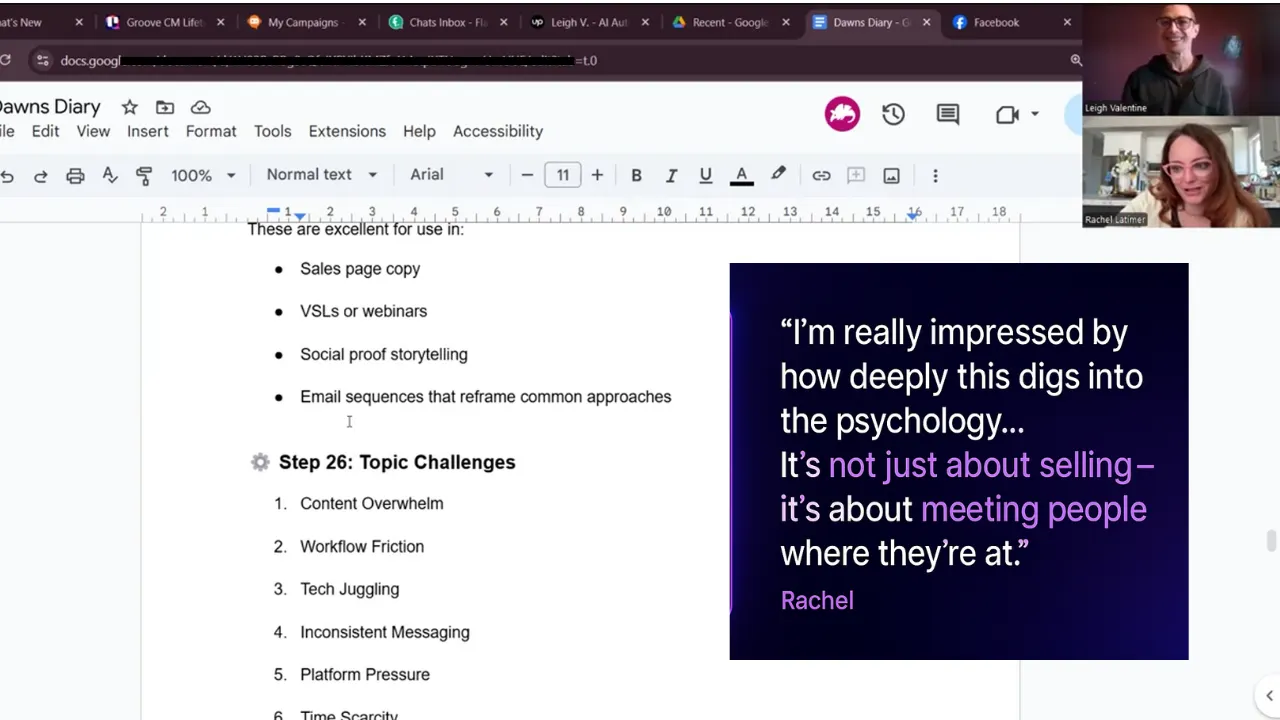Show the side panel with the chevron arrow
Viewport: 1280px width, 720px height.
tap(1270, 696)
